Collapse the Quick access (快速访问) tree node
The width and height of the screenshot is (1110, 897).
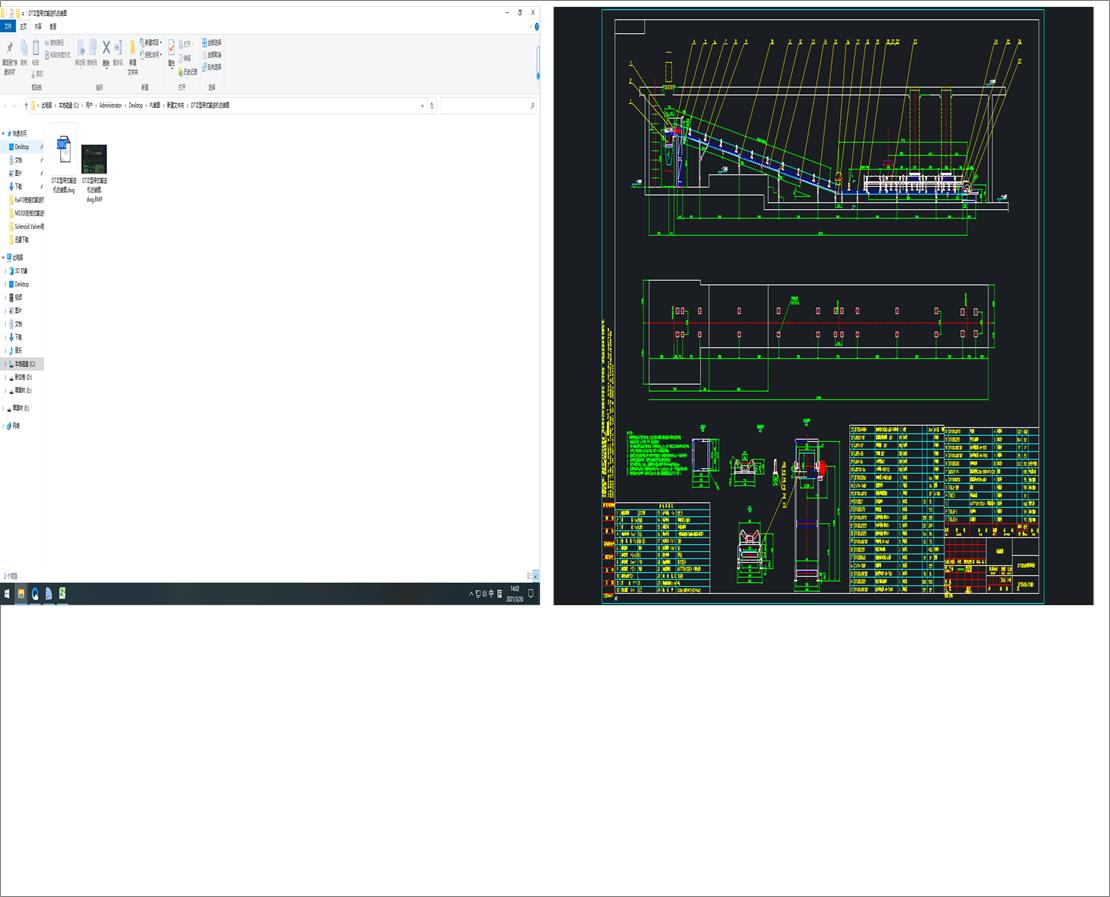(4, 133)
